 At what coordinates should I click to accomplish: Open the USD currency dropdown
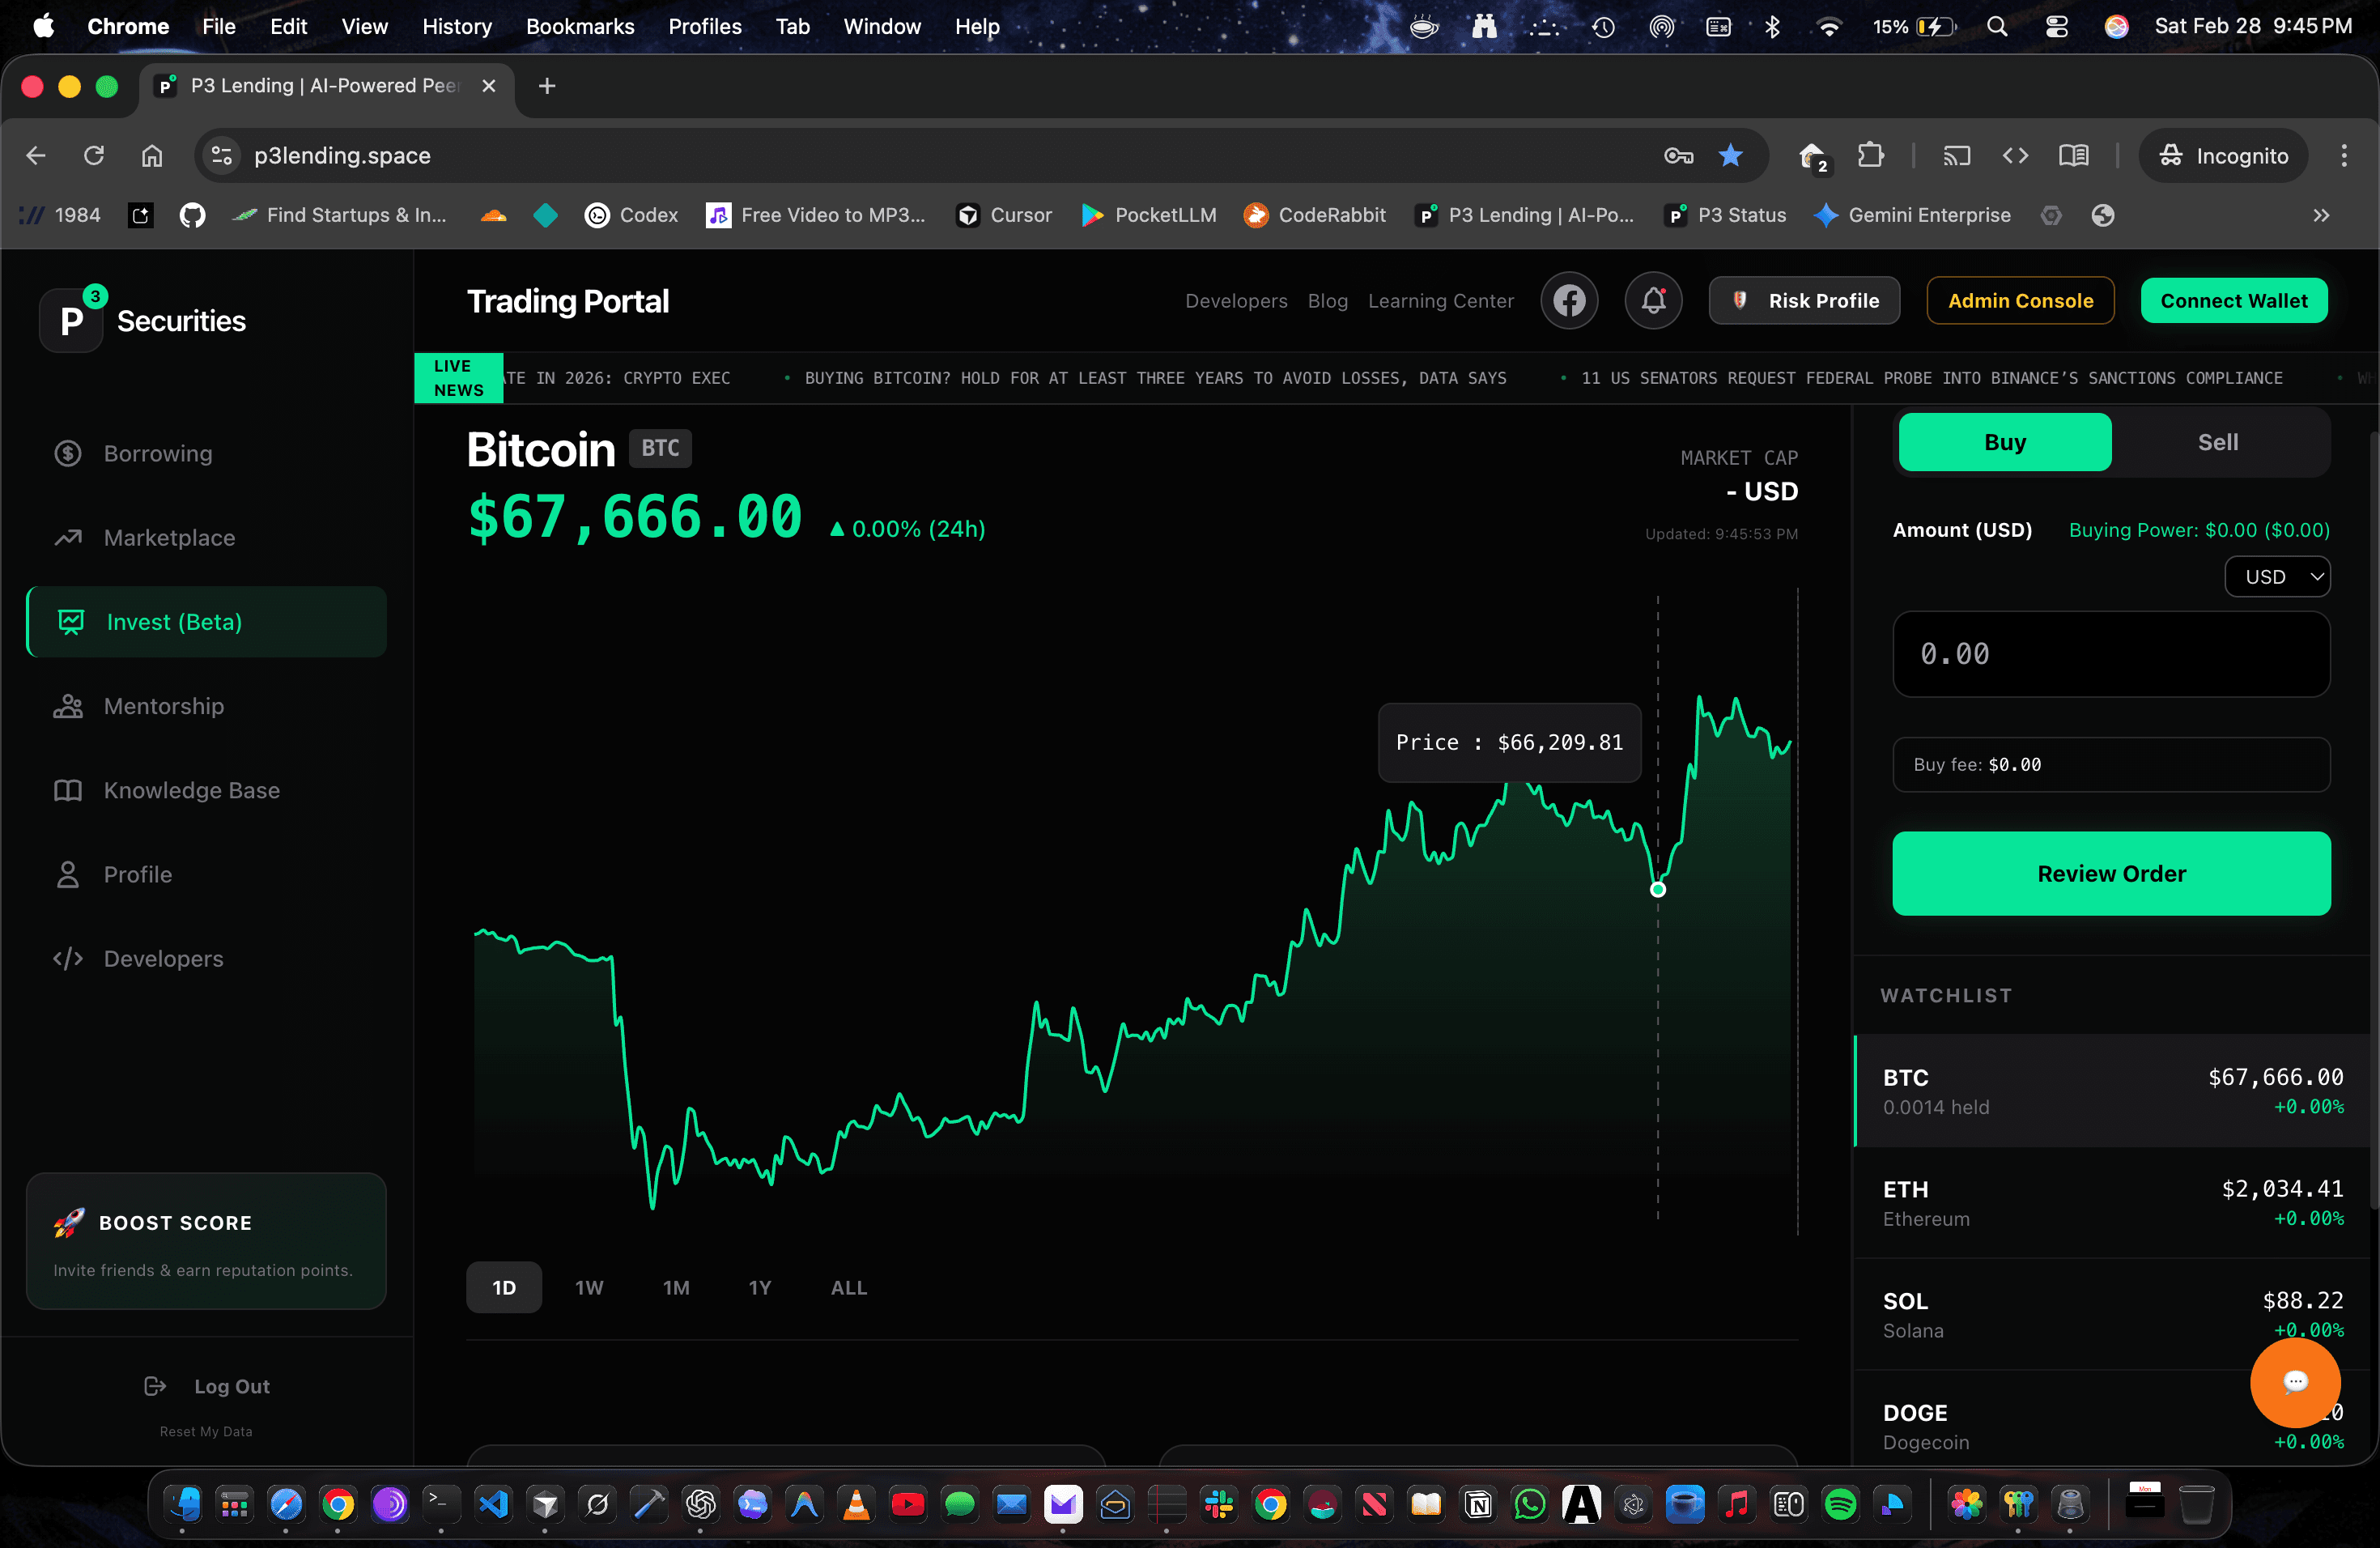2277,576
